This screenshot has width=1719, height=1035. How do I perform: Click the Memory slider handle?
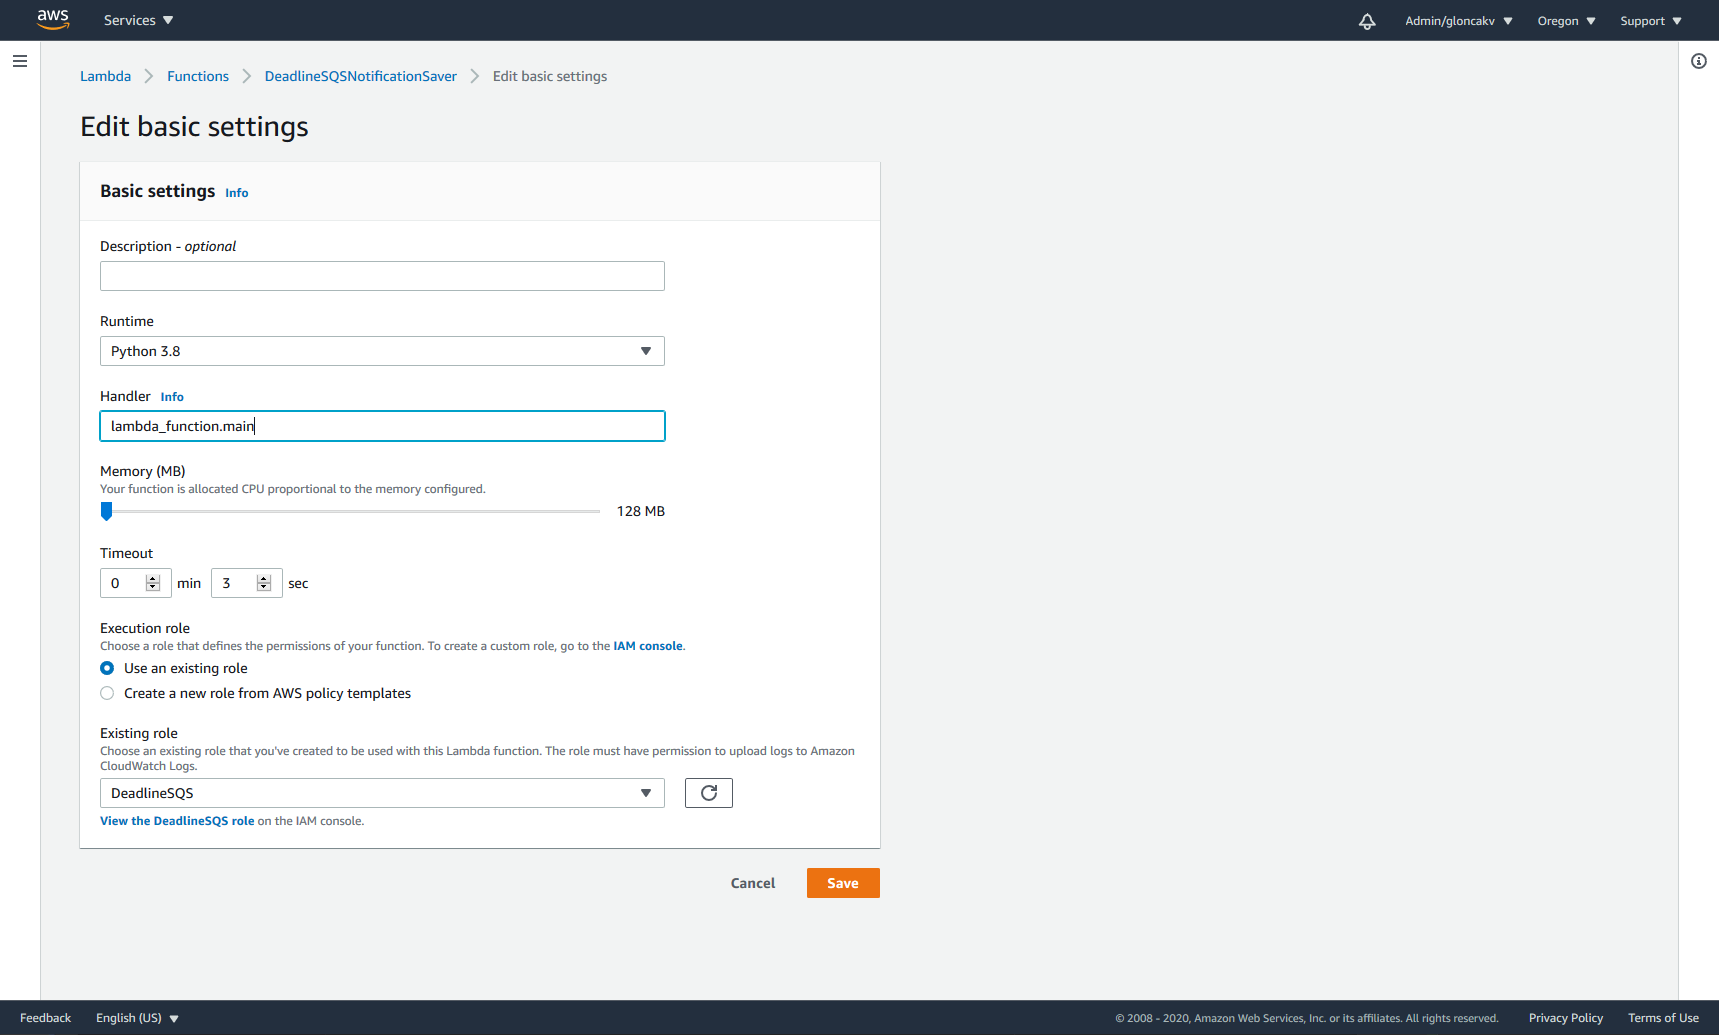pos(106,512)
